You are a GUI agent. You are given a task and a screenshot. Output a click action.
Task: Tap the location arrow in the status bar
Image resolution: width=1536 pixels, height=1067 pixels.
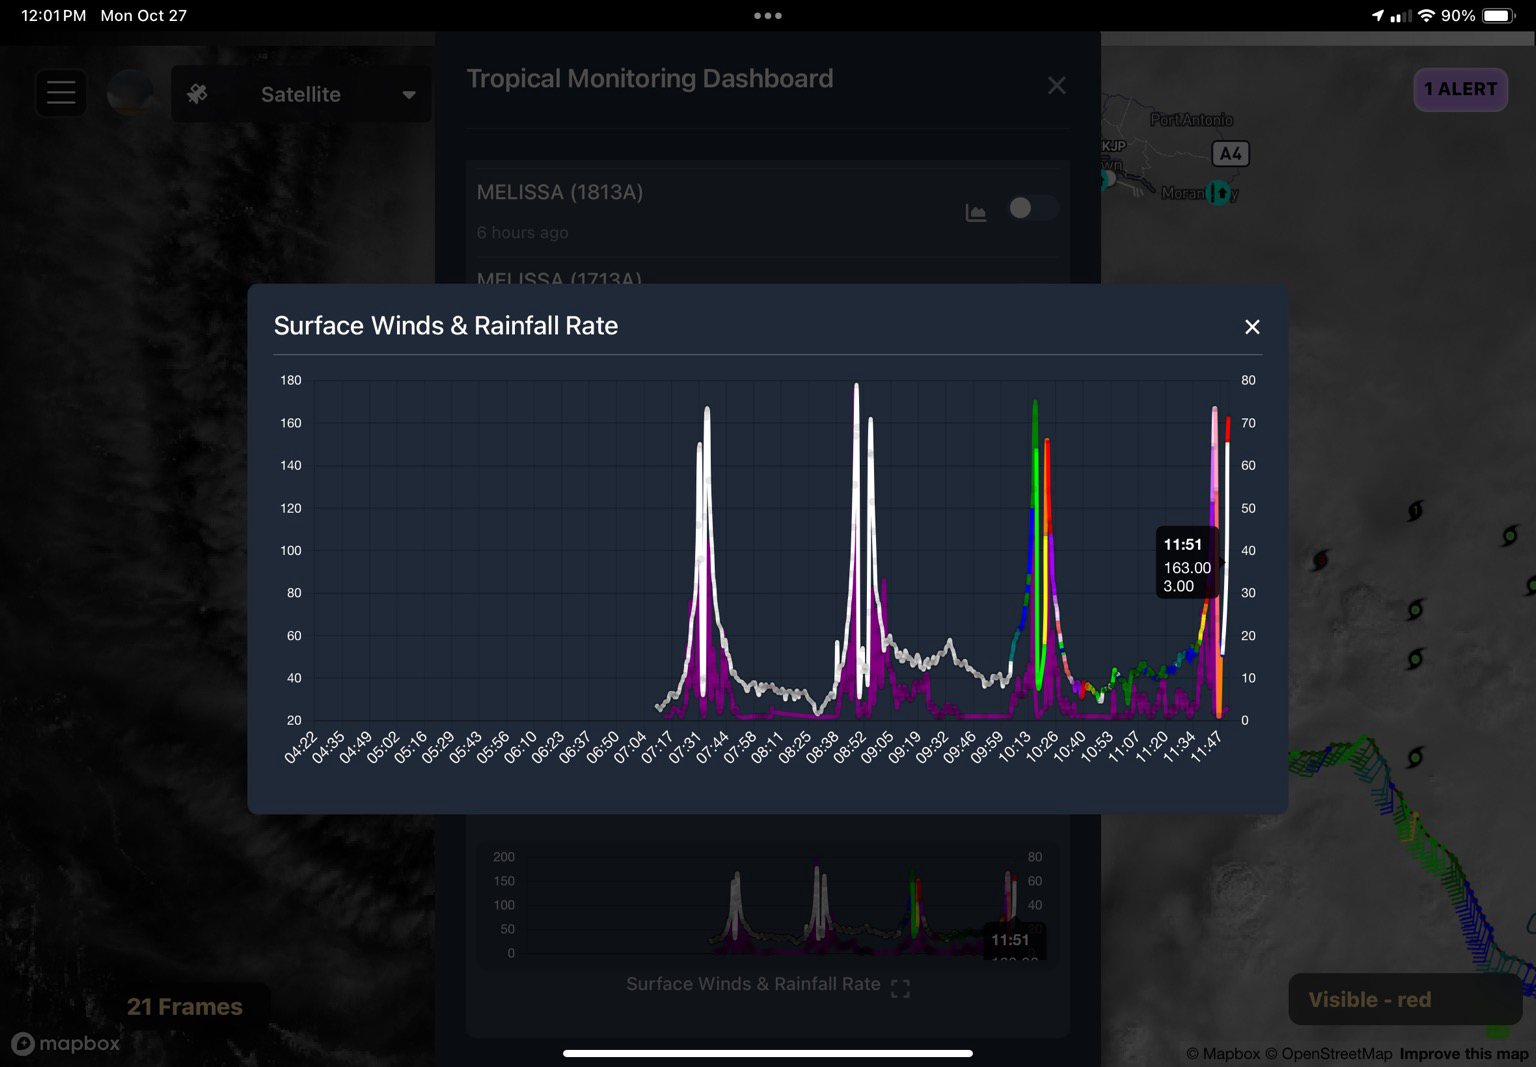tap(1378, 16)
